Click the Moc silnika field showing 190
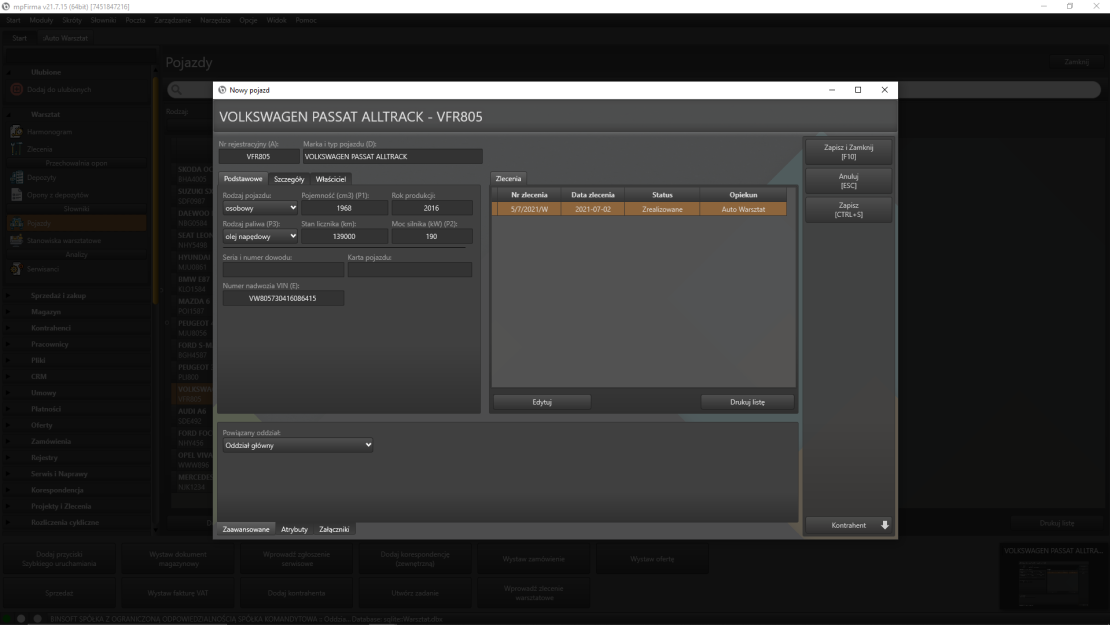1110x625 pixels. click(431, 236)
